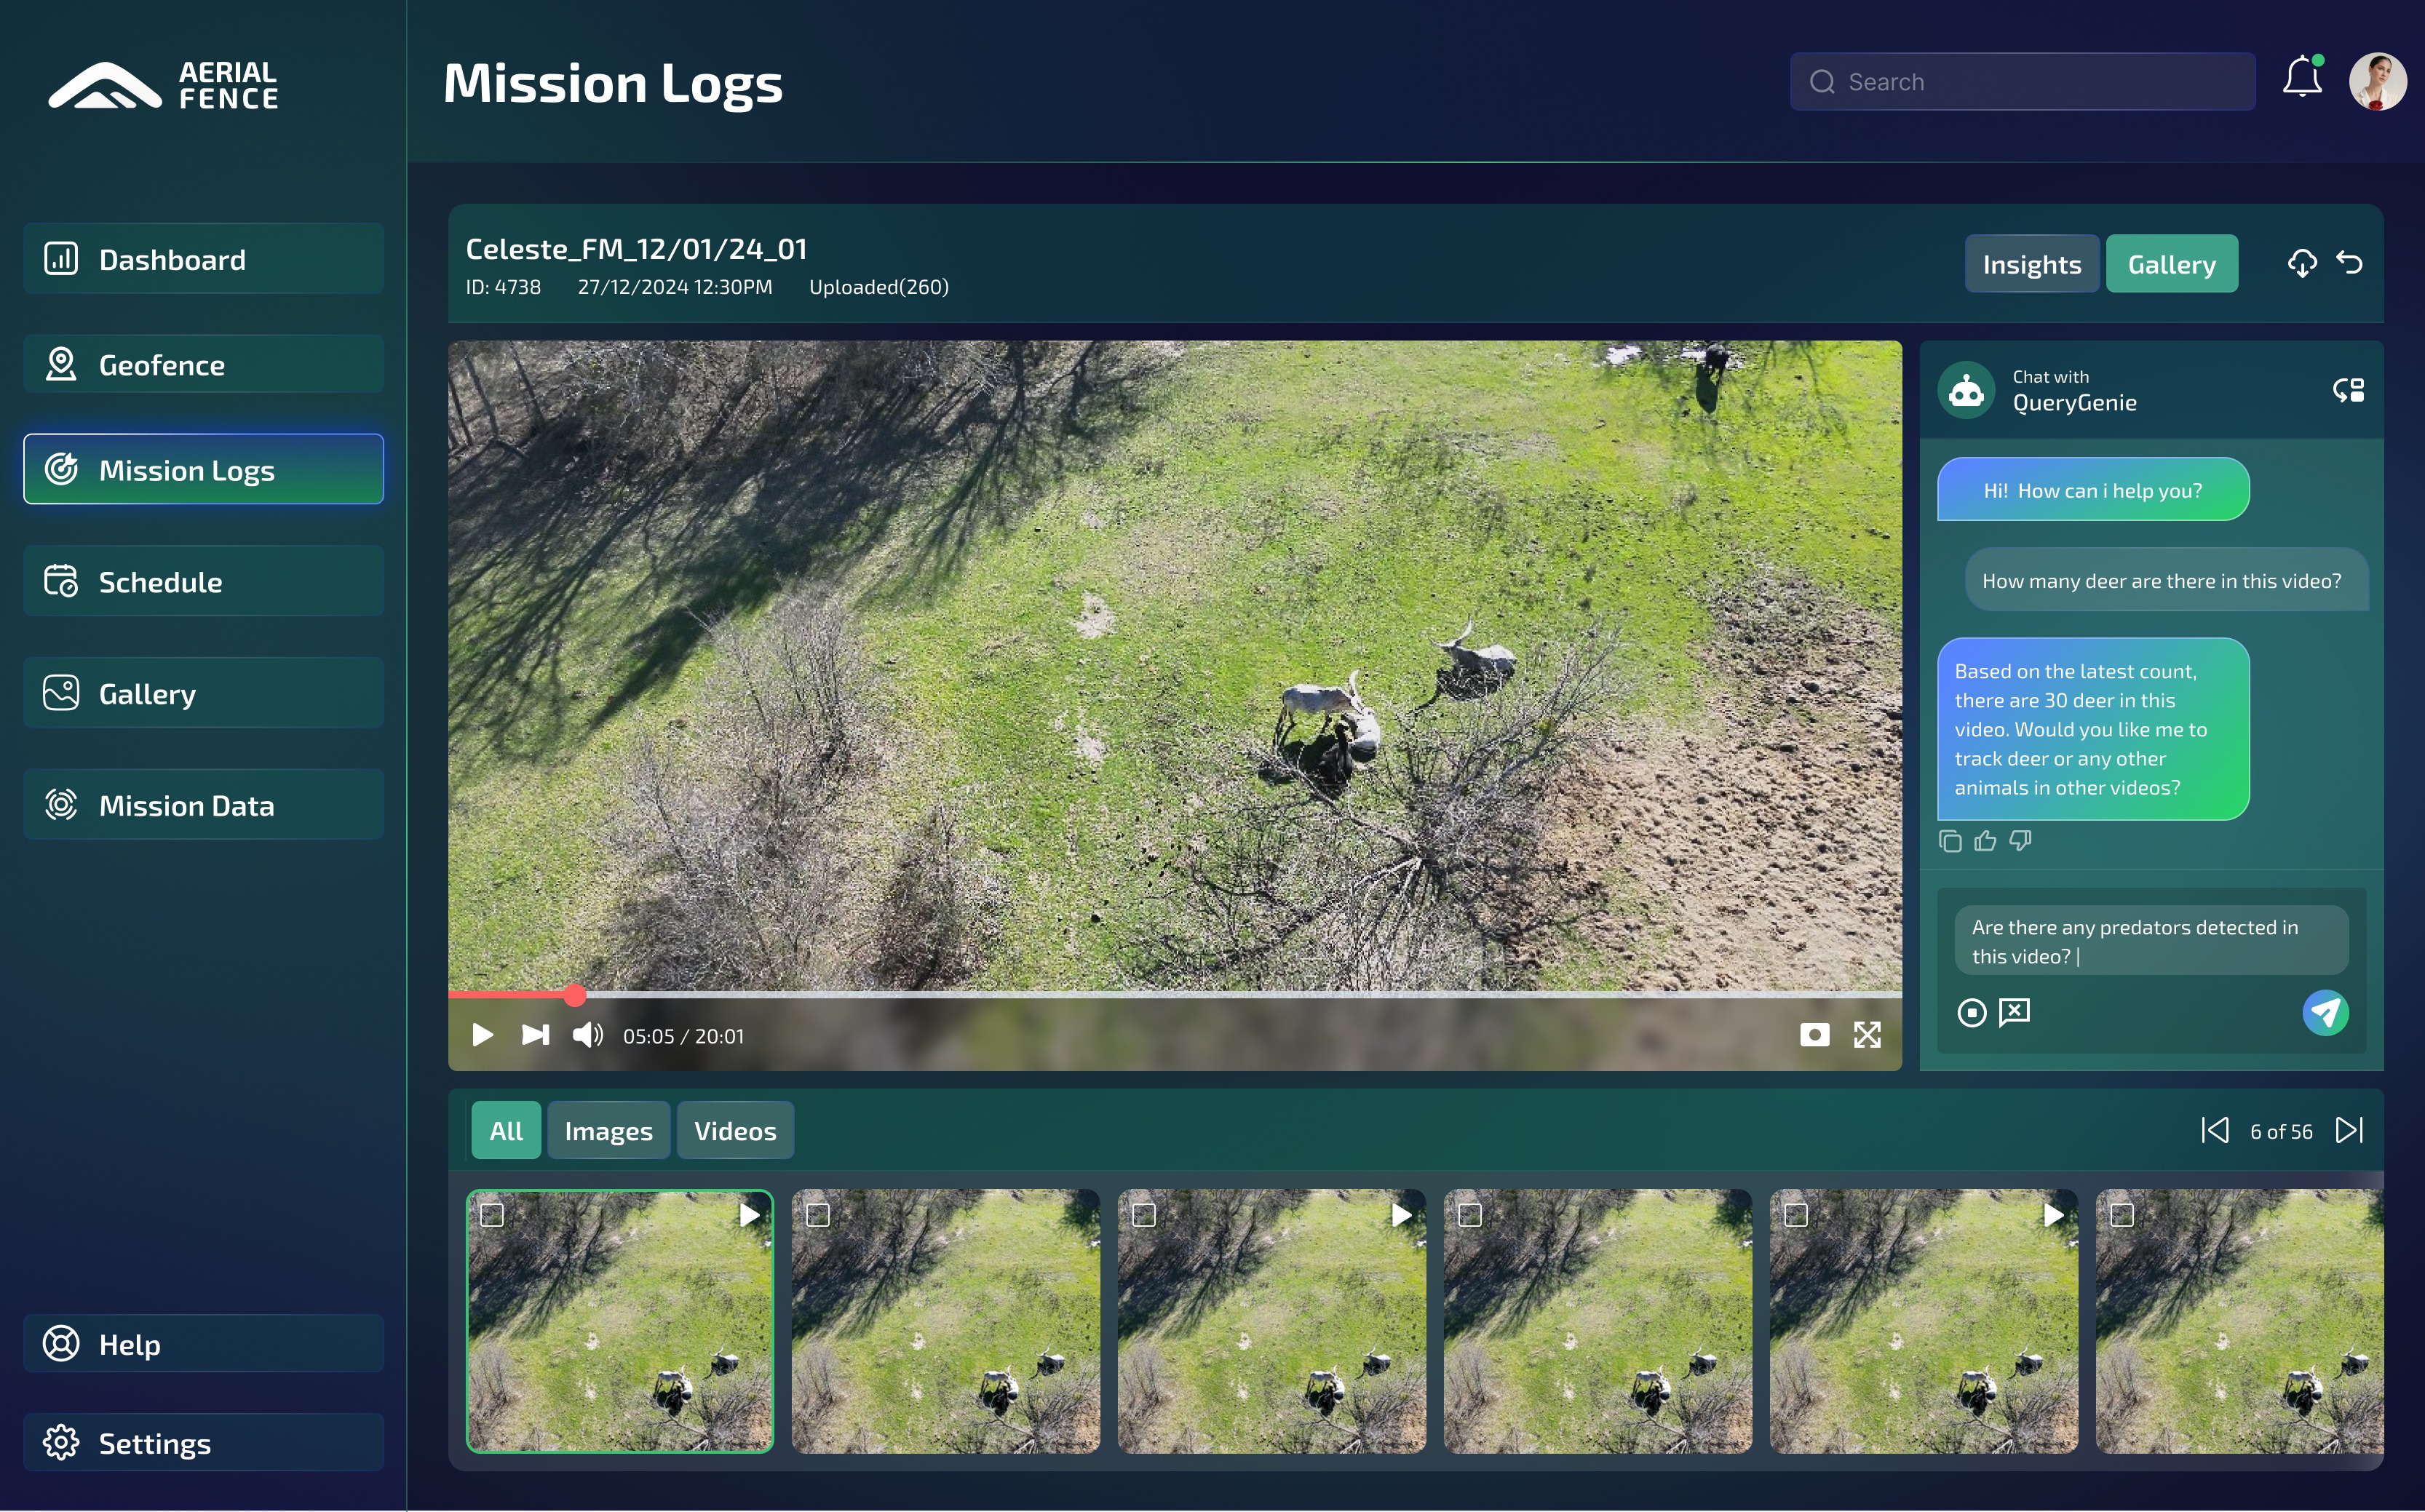Enter fullscreen video mode
This screenshot has height=1512, width=2425.
pyautogui.click(x=1866, y=1035)
